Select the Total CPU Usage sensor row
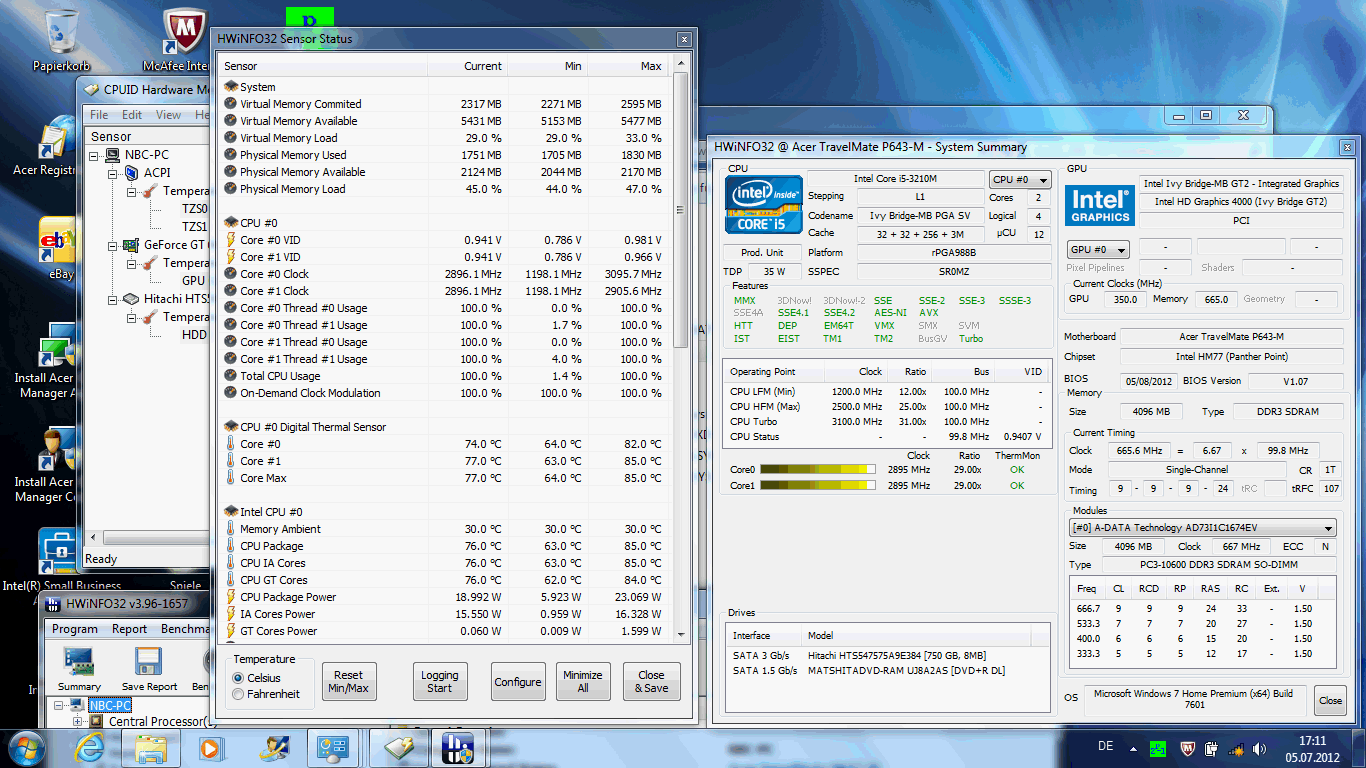This screenshot has width=1366, height=768. tap(444, 376)
